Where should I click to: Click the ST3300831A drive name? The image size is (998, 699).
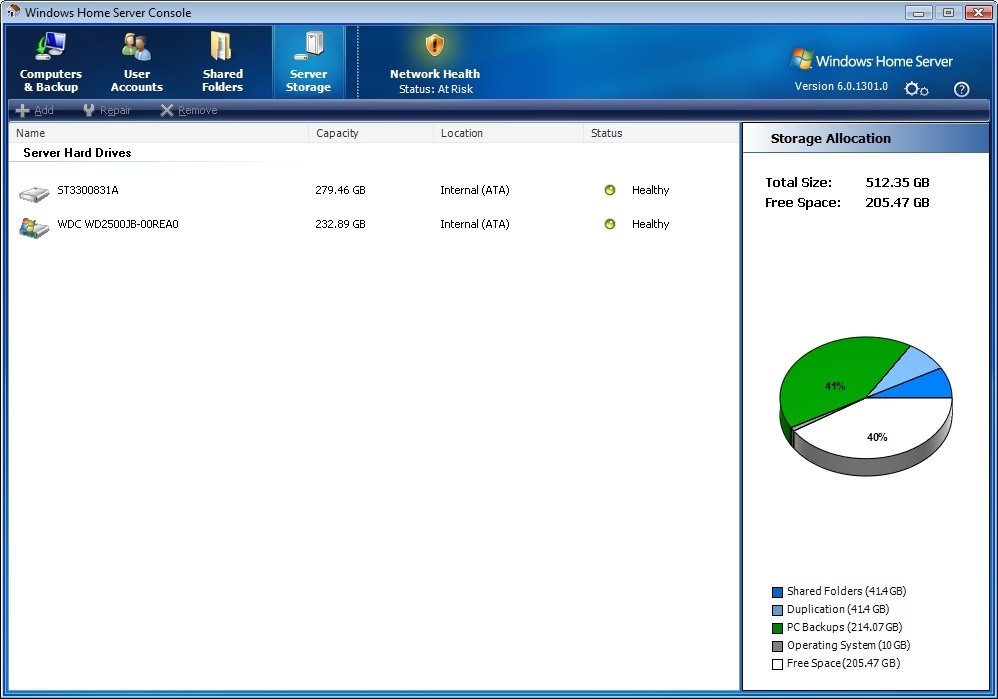coord(88,190)
